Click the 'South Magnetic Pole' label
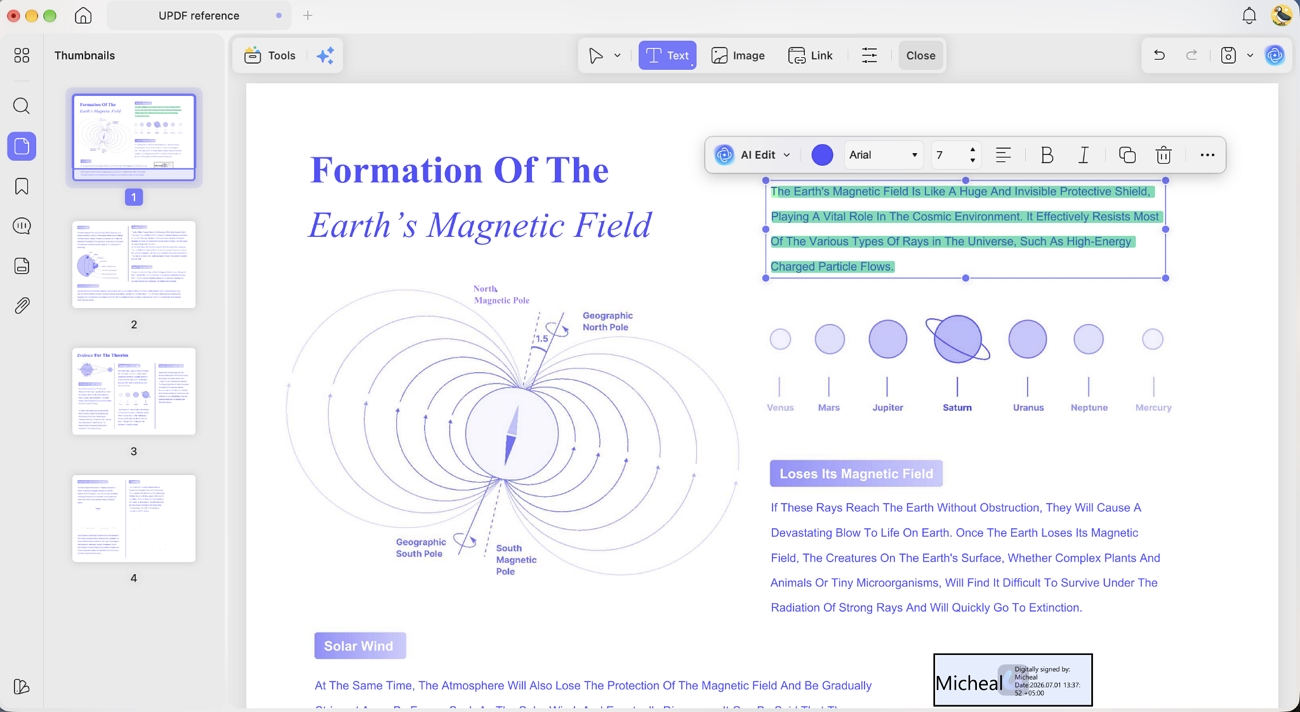Image resolution: width=1300 pixels, height=712 pixels. pyautogui.click(x=516, y=559)
